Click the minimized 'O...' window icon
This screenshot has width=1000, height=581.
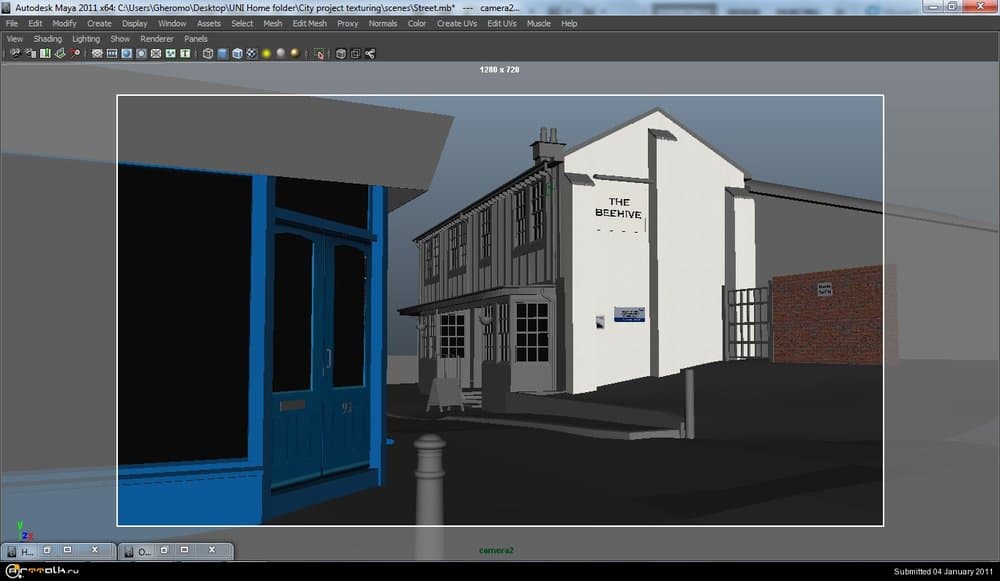coord(129,552)
